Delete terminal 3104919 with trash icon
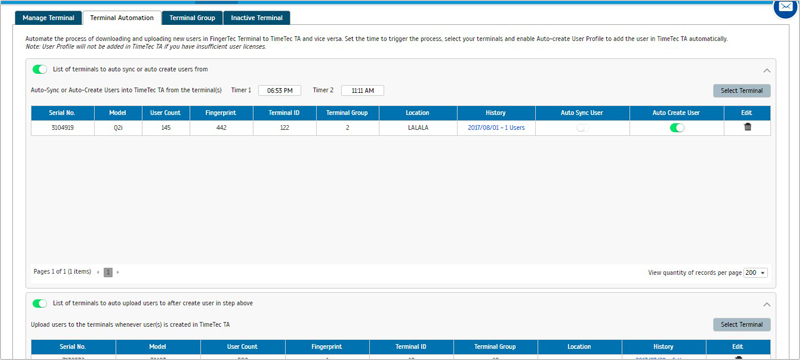This screenshot has width=800, height=360. click(x=747, y=127)
